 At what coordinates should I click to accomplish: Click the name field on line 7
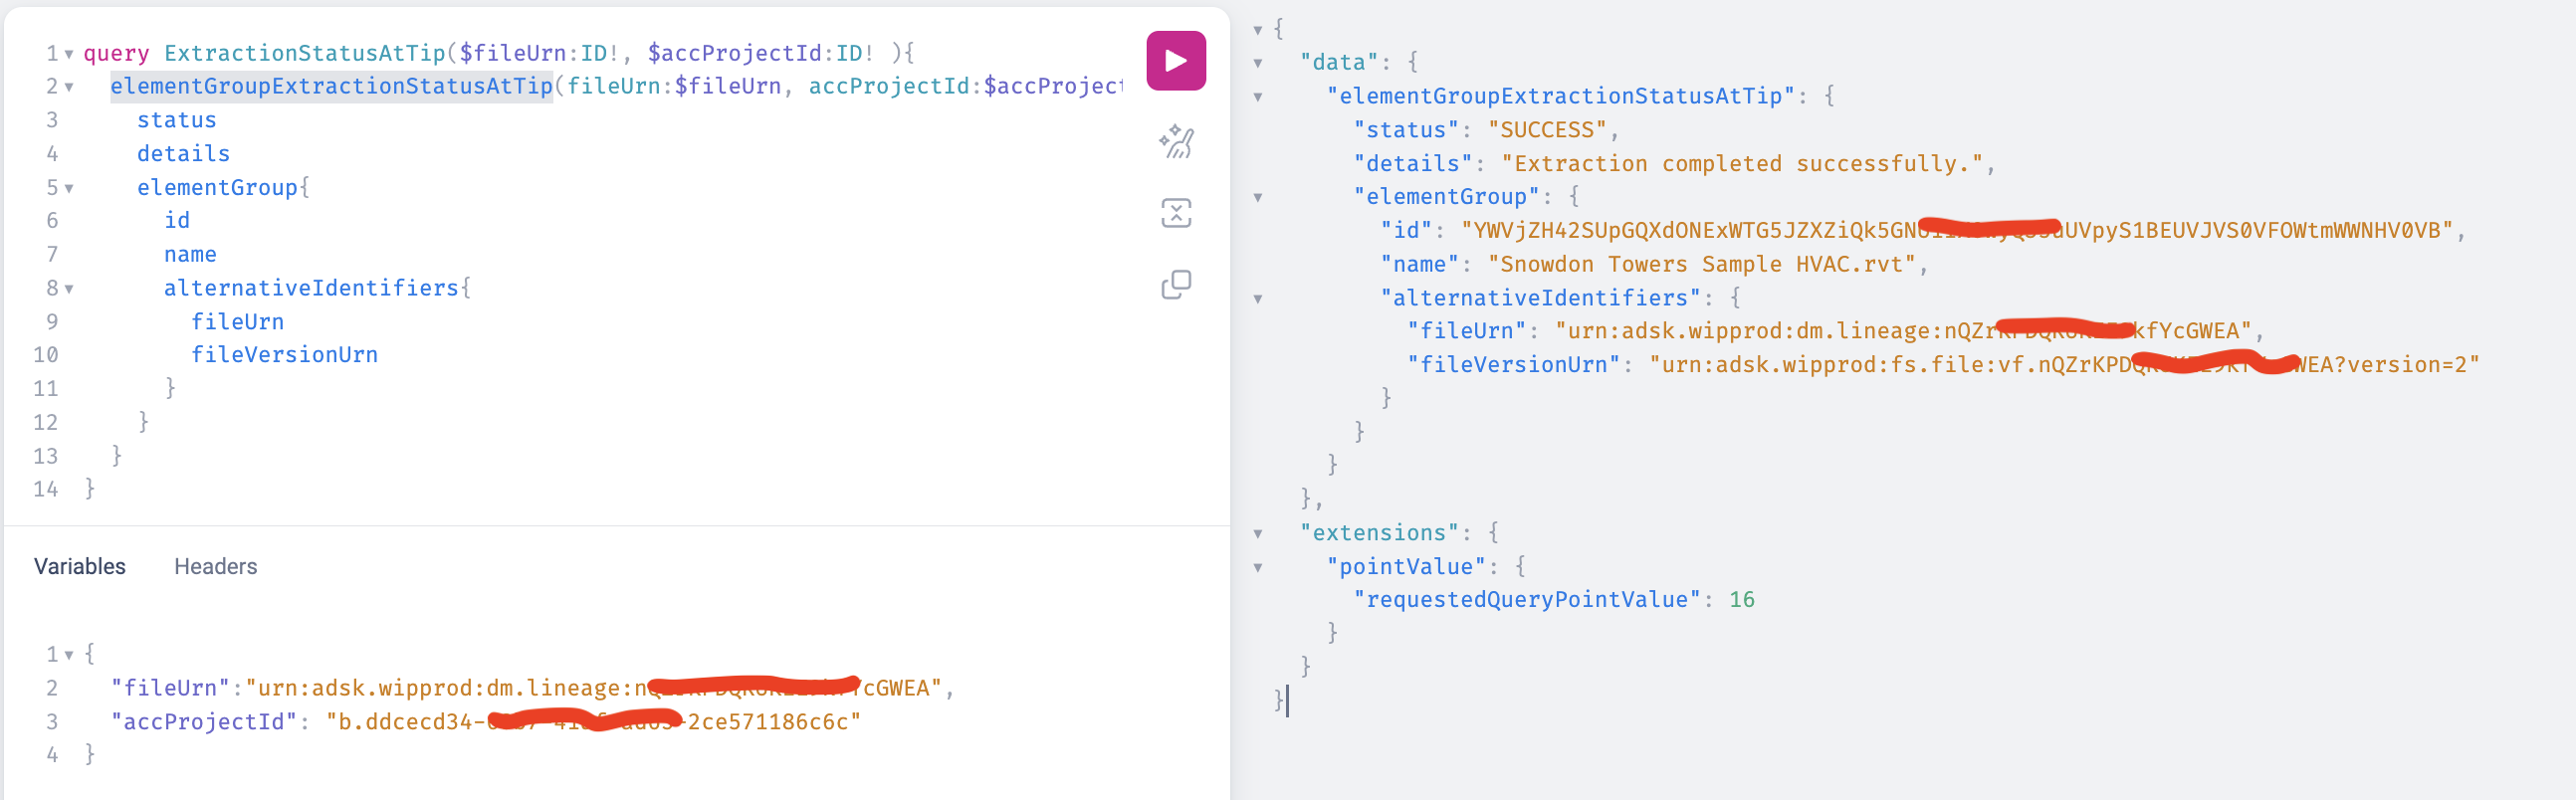click(190, 254)
